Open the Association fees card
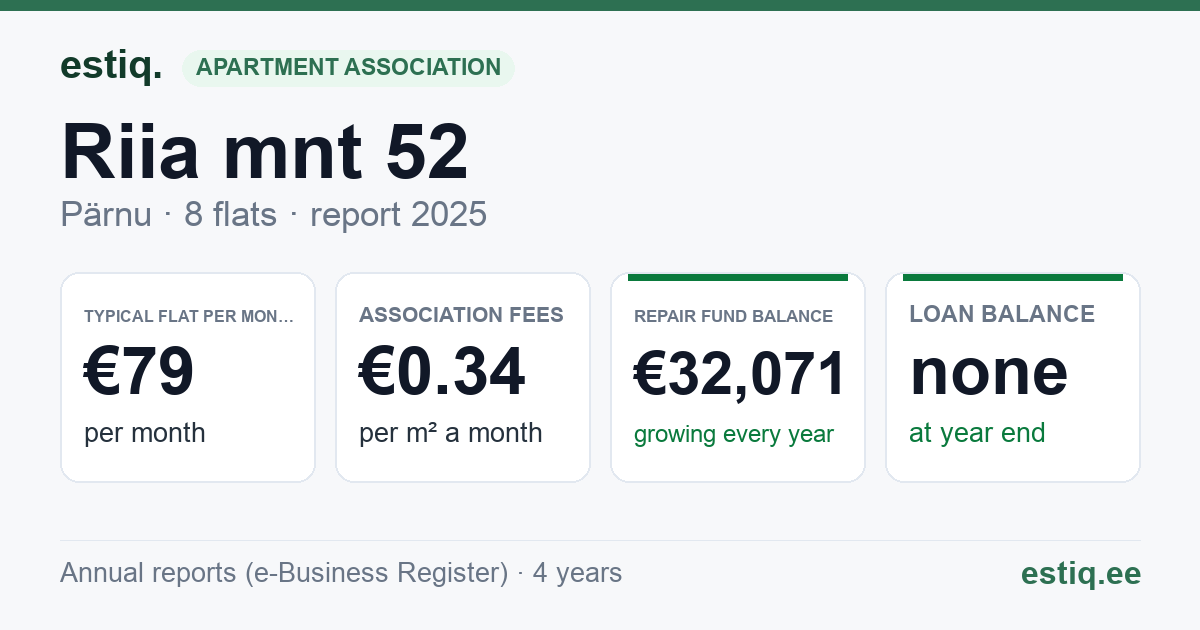 click(x=463, y=377)
